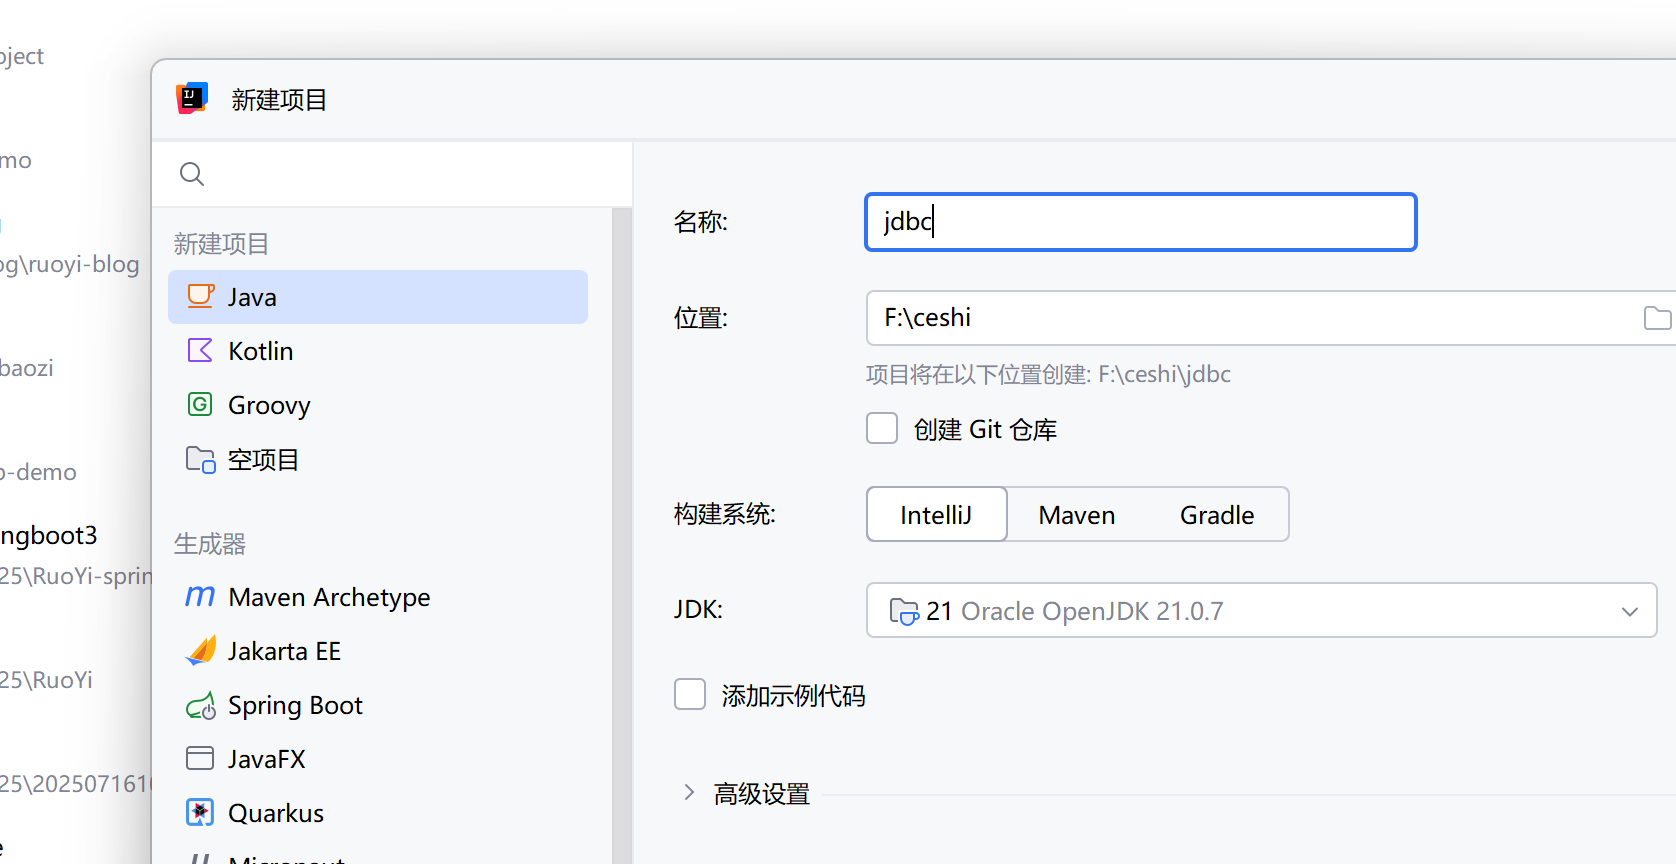Click the Groovy project type icon
Viewport: 1676px width, 864px height.
coord(201,404)
